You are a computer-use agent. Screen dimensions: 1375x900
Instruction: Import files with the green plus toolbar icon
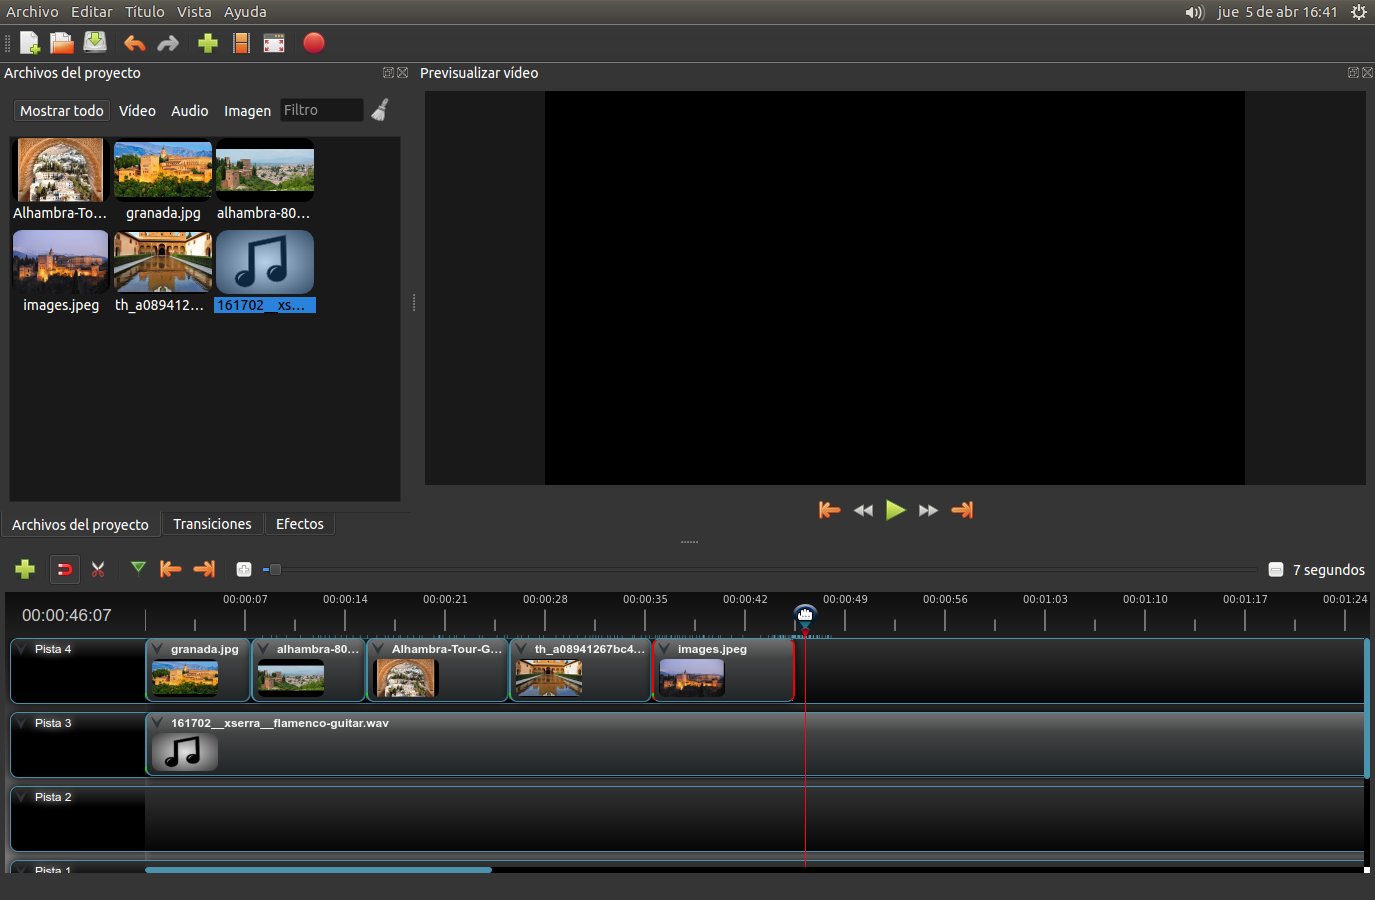208,43
